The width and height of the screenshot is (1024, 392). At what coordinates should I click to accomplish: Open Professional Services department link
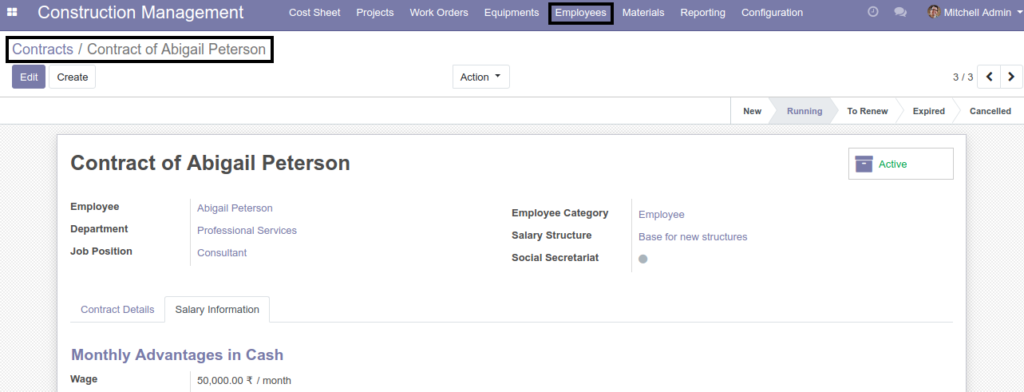coord(247,231)
